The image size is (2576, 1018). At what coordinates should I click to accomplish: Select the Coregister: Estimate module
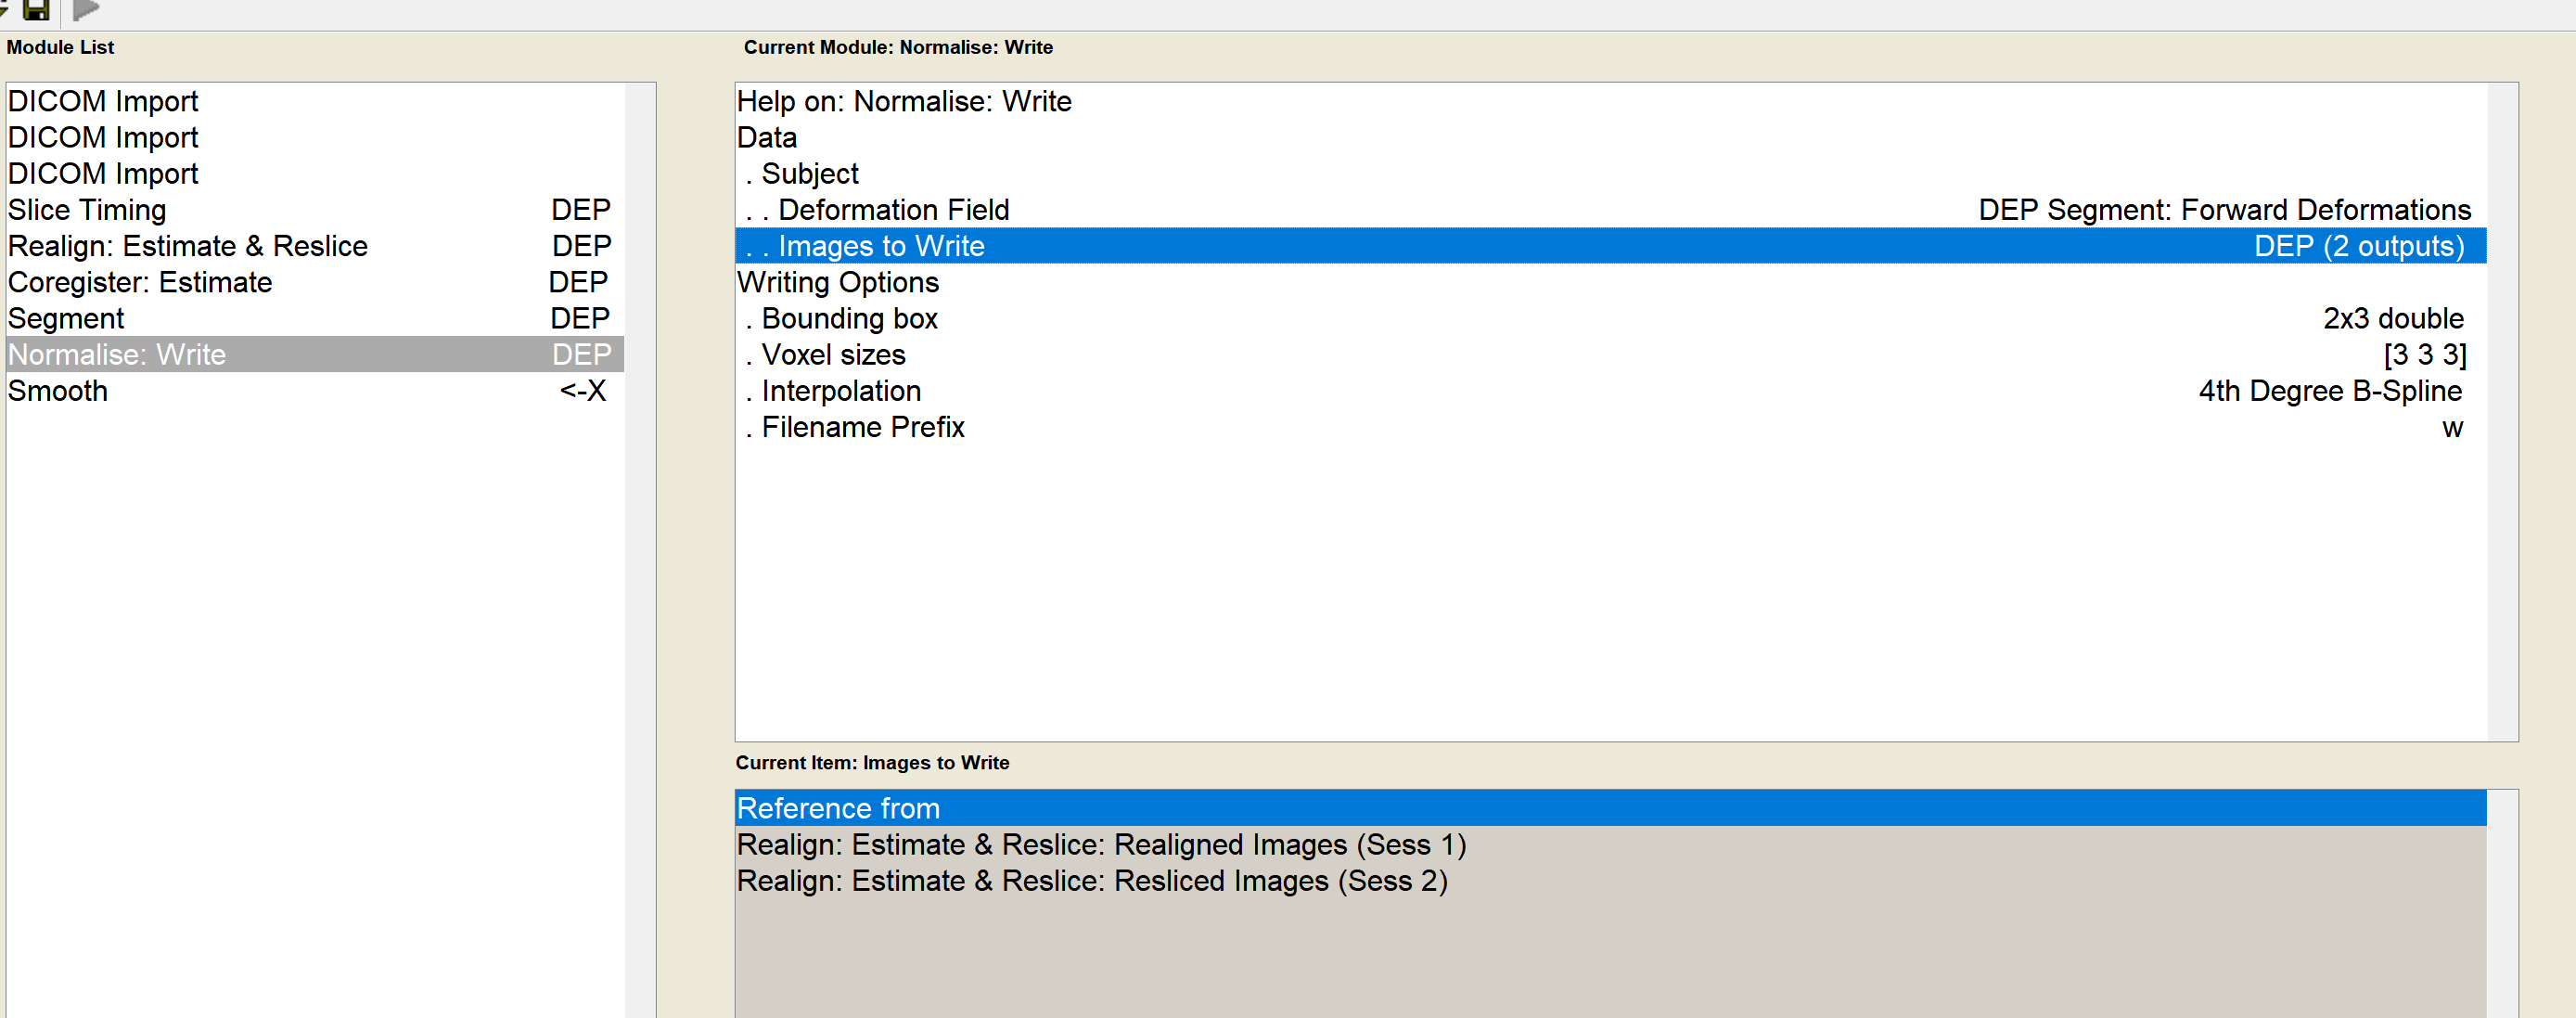[315, 282]
